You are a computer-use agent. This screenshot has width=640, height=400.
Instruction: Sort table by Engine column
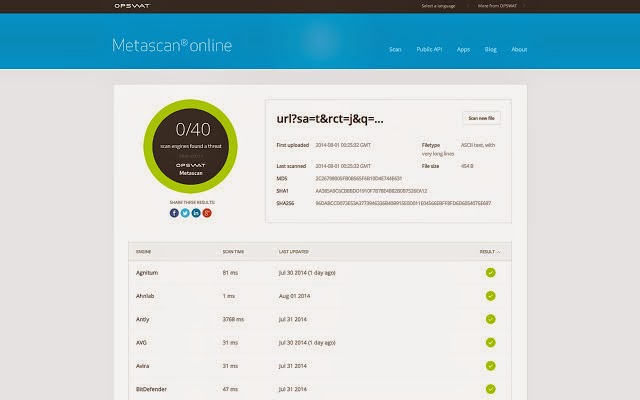point(143,252)
